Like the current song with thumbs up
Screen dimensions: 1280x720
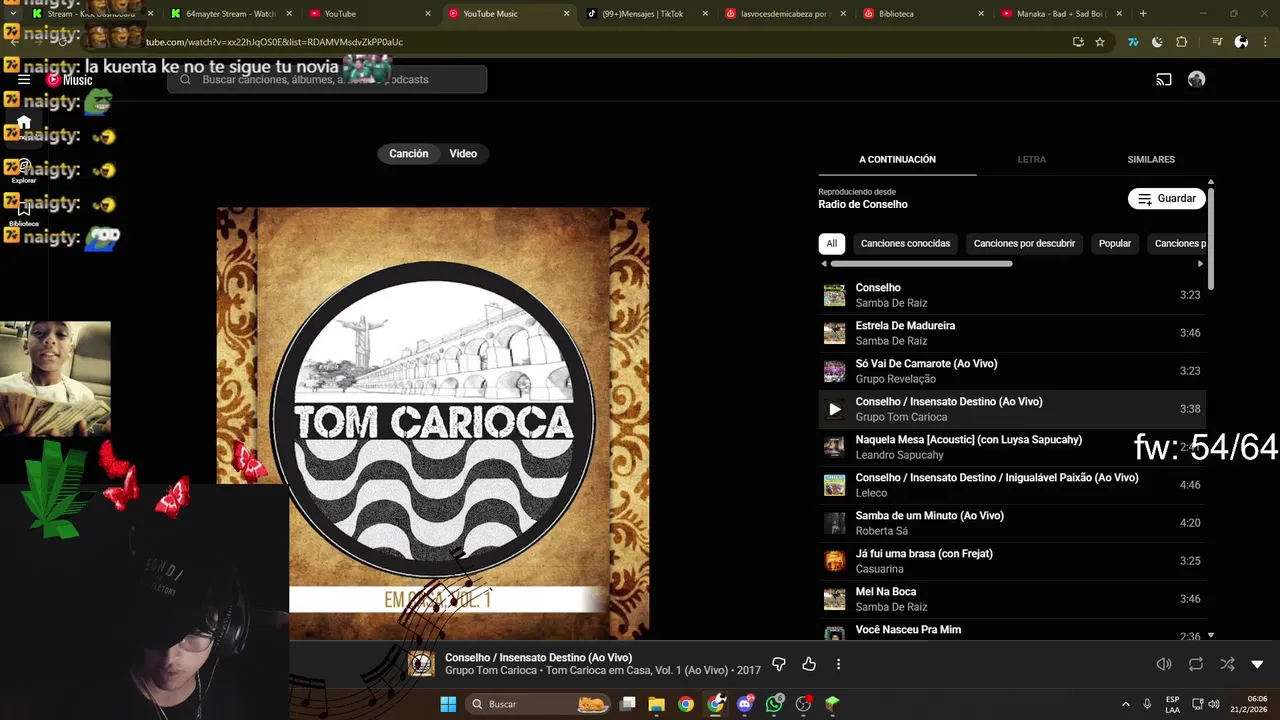[x=809, y=664]
